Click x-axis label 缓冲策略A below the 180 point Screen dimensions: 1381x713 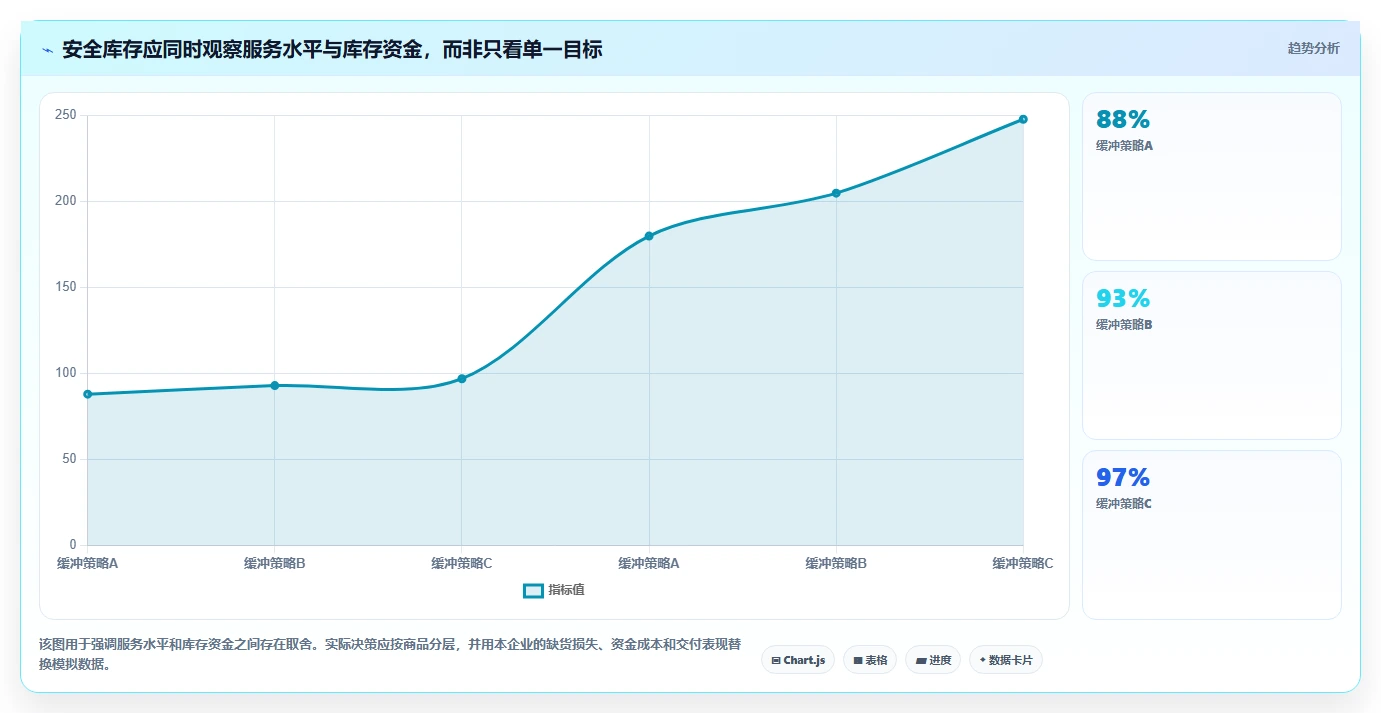coord(649,564)
